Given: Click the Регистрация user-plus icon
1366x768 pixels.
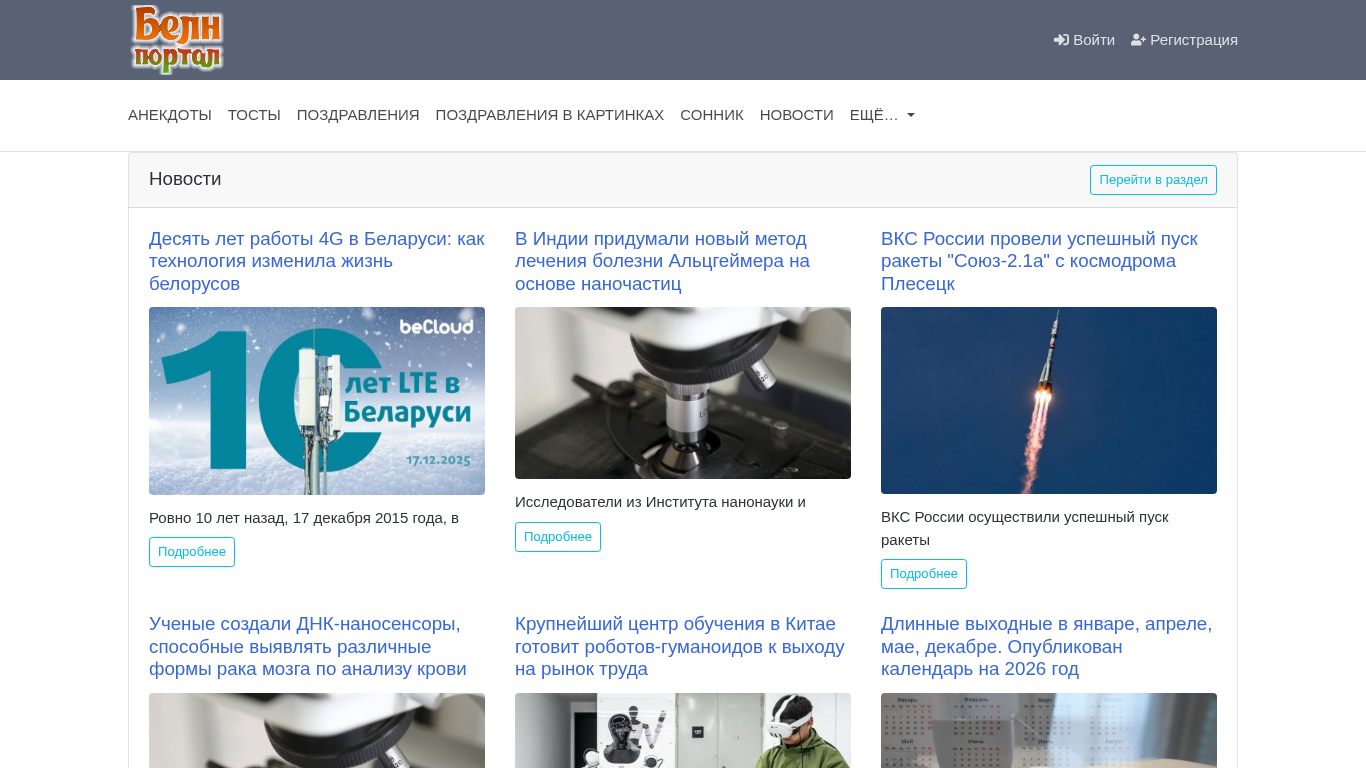Looking at the screenshot, I should [x=1138, y=40].
